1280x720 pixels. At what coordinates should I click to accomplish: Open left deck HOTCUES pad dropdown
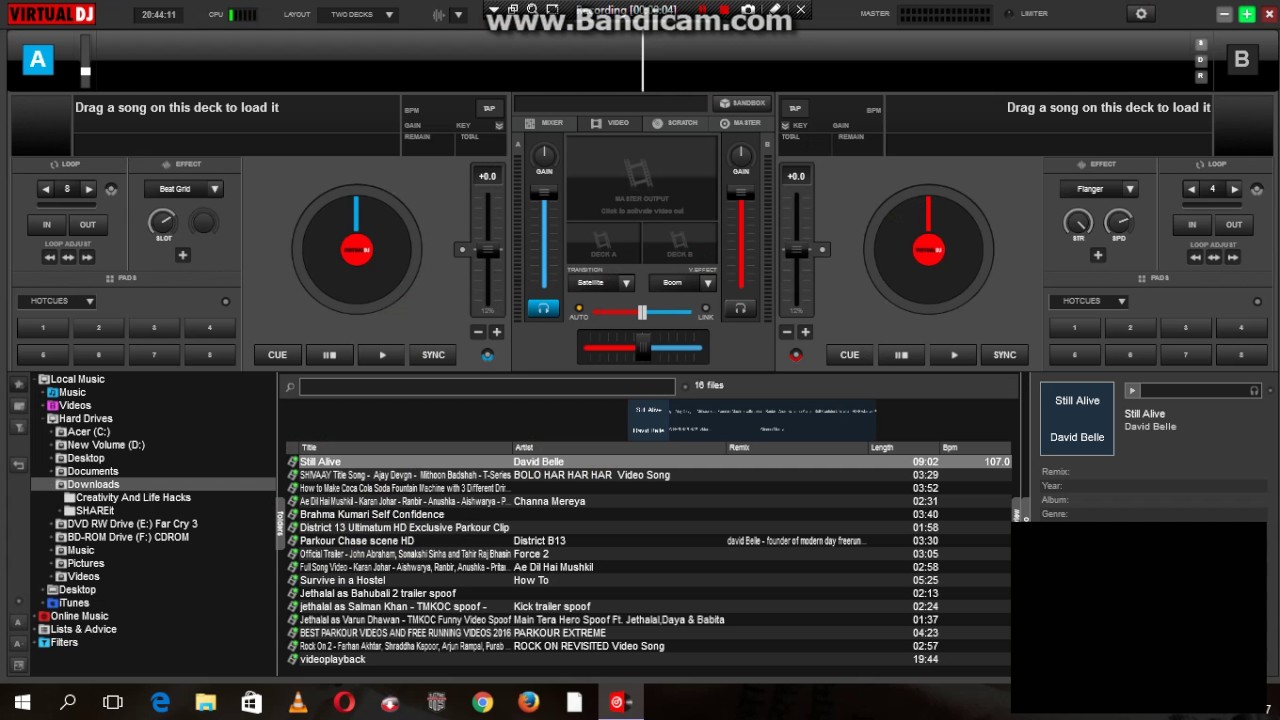[x=56, y=301]
